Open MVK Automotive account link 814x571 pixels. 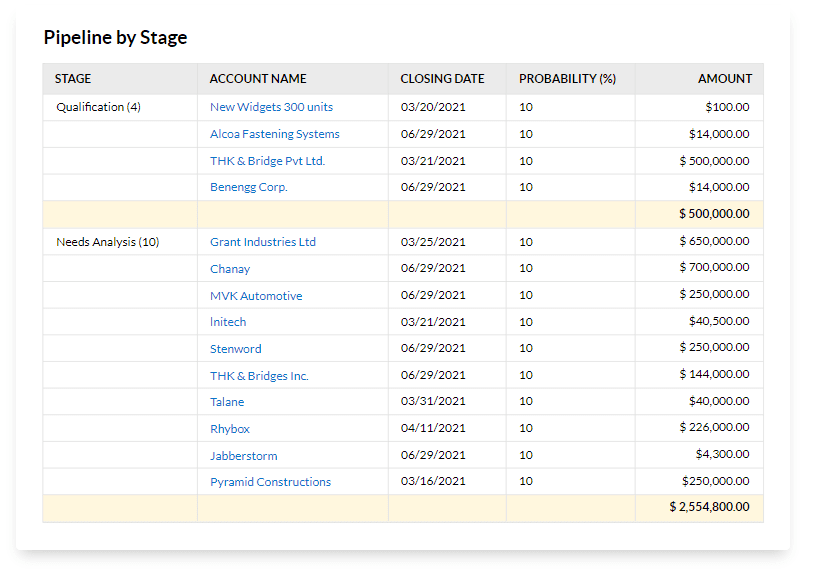[x=256, y=296]
